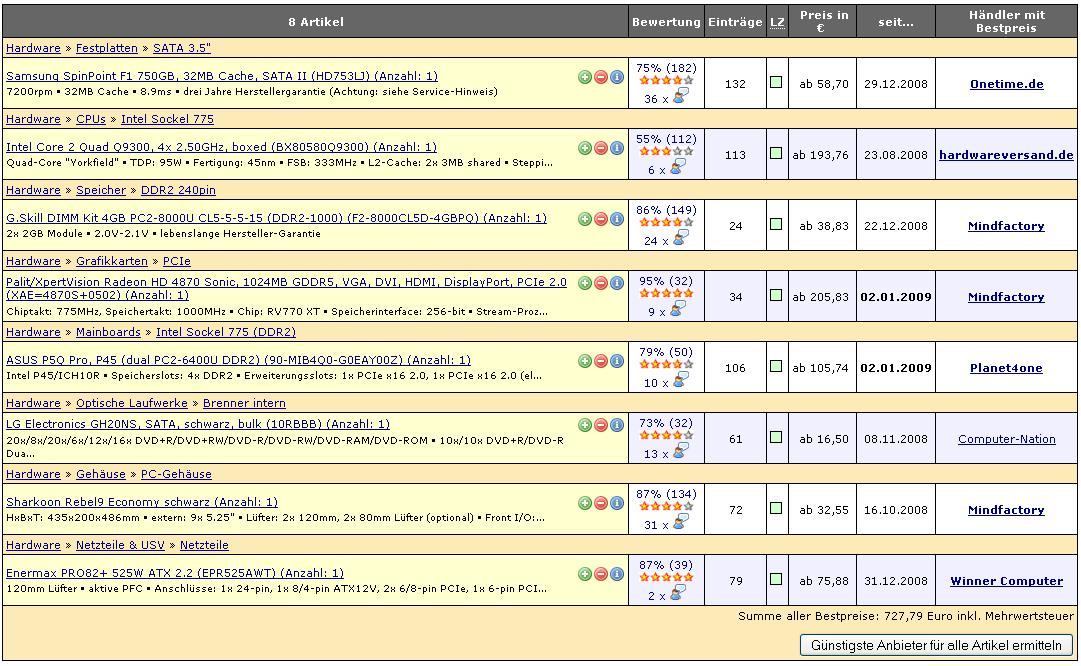Tick LZ checkbox for LG Electronics GH20NS
Image resolution: width=1081 pixels, height=666 pixels.
point(776,437)
